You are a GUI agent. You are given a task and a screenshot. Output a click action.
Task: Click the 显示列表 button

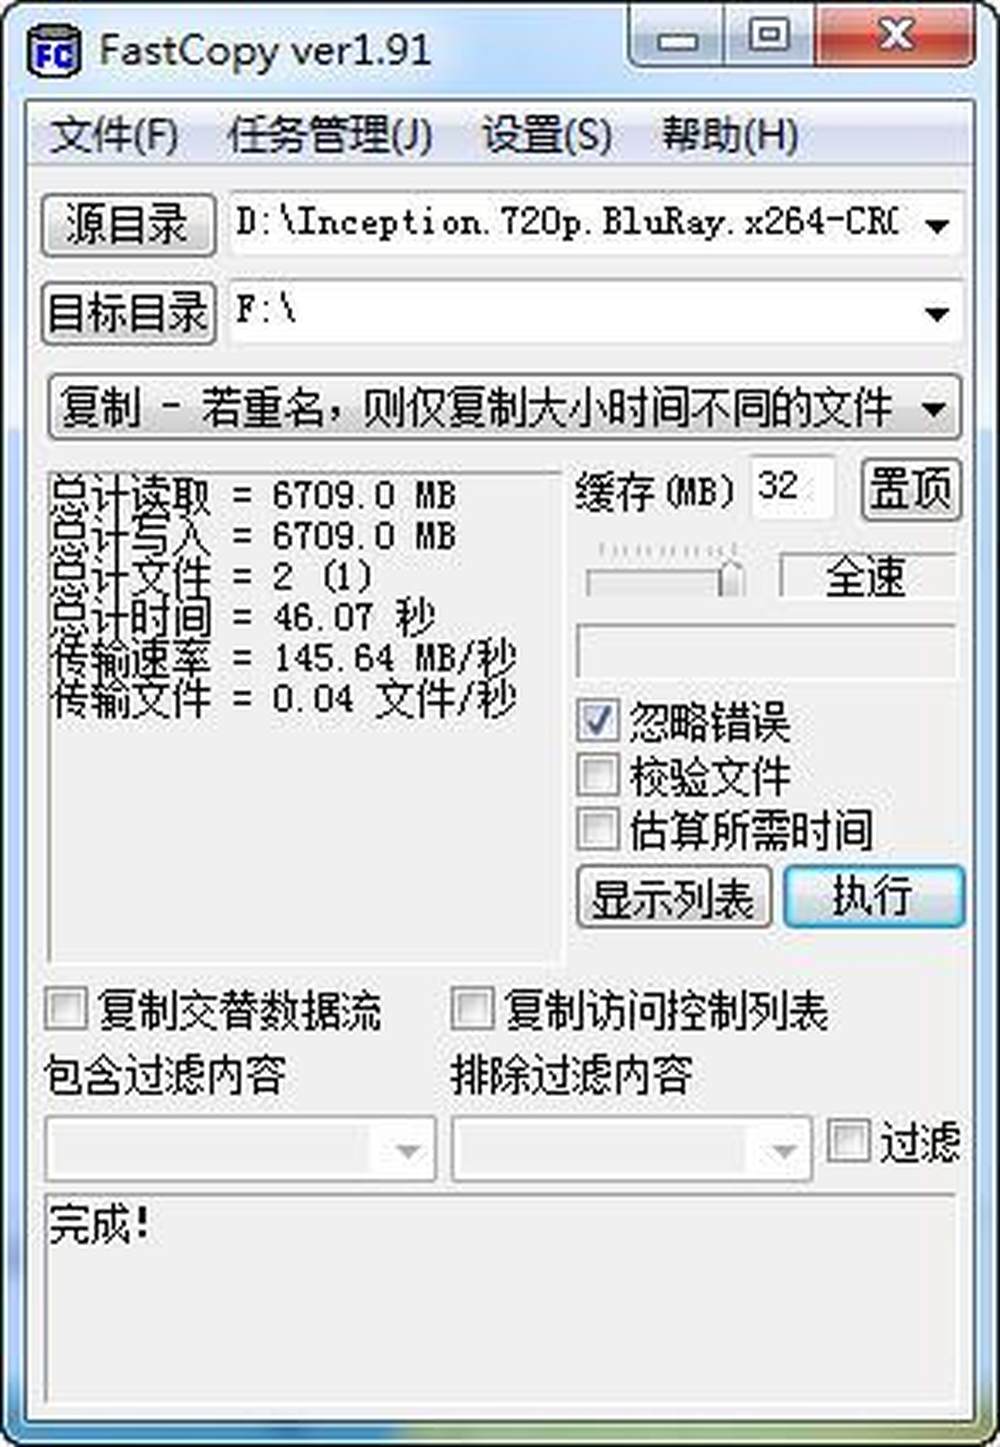(674, 897)
